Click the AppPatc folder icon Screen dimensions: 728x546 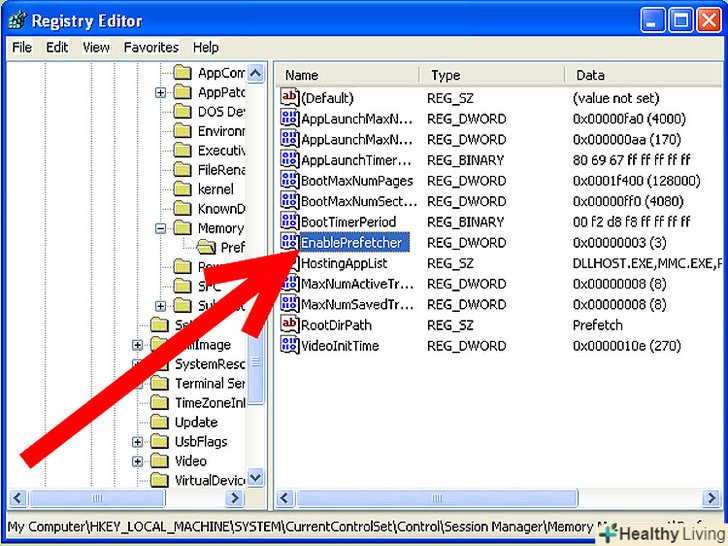pyautogui.click(x=182, y=92)
